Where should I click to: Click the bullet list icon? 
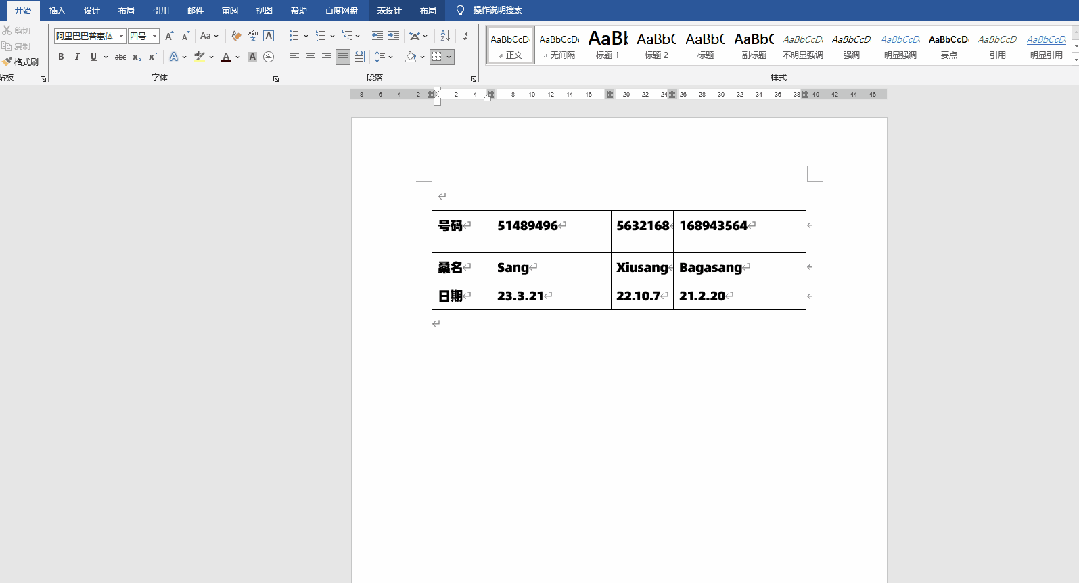[295, 36]
